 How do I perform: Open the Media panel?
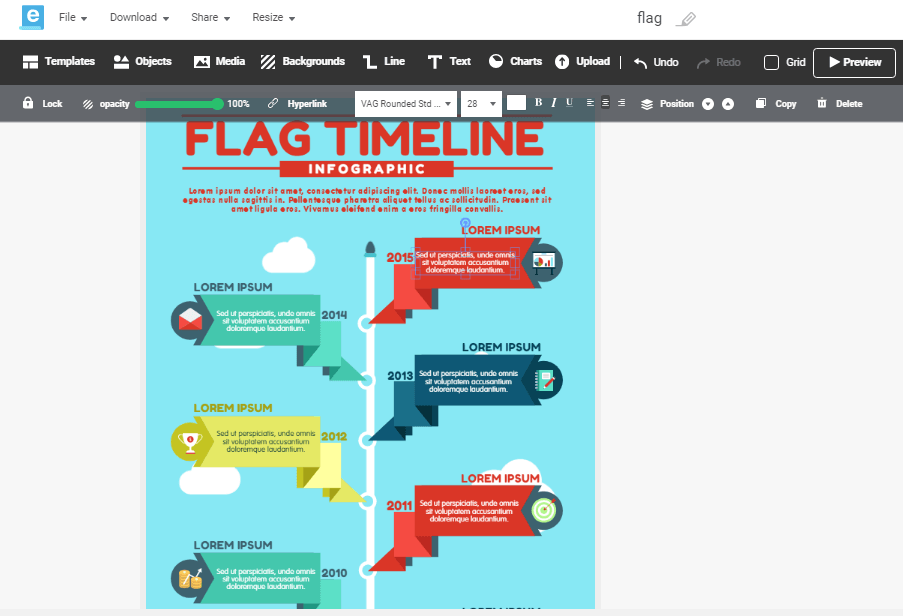pos(219,62)
